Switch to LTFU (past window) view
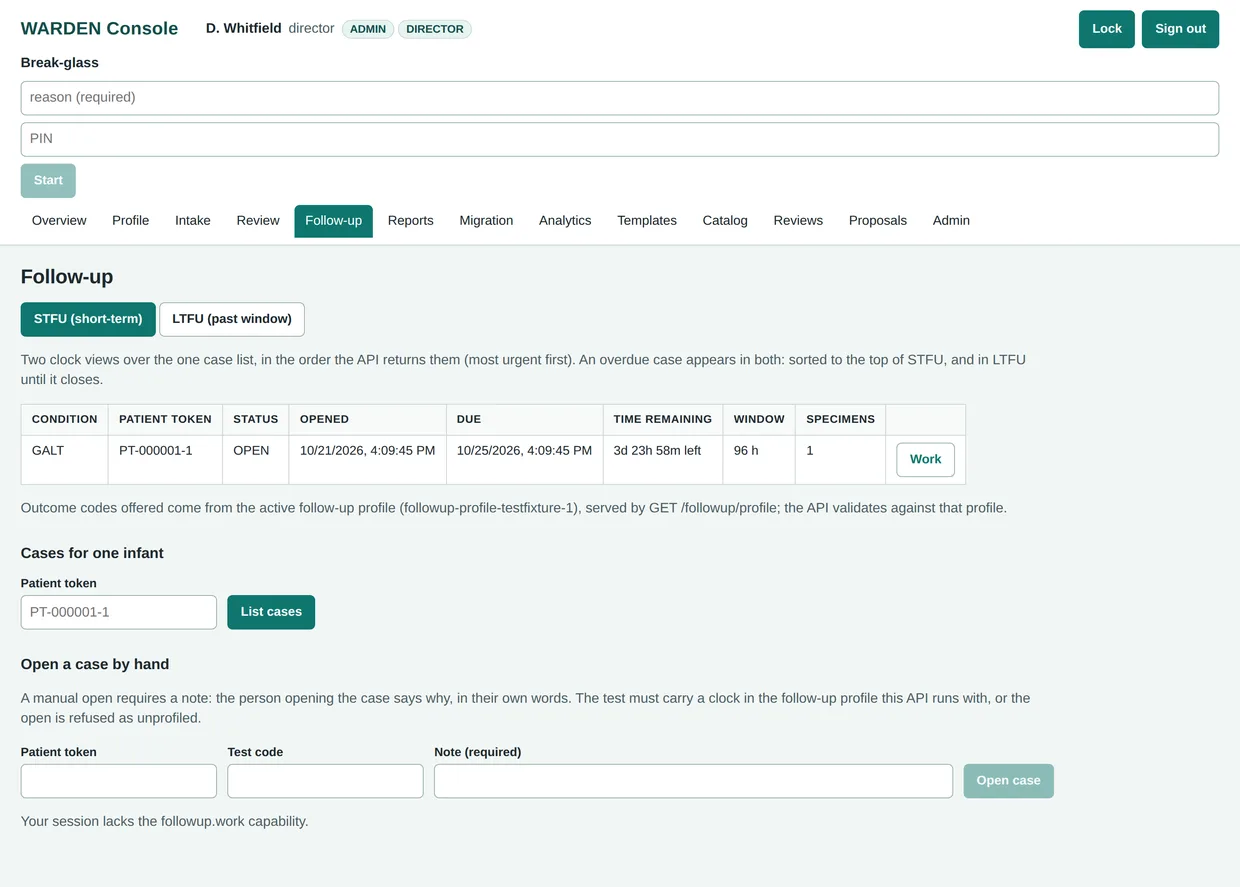Image resolution: width=1240 pixels, height=887 pixels. (x=232, y=319)
